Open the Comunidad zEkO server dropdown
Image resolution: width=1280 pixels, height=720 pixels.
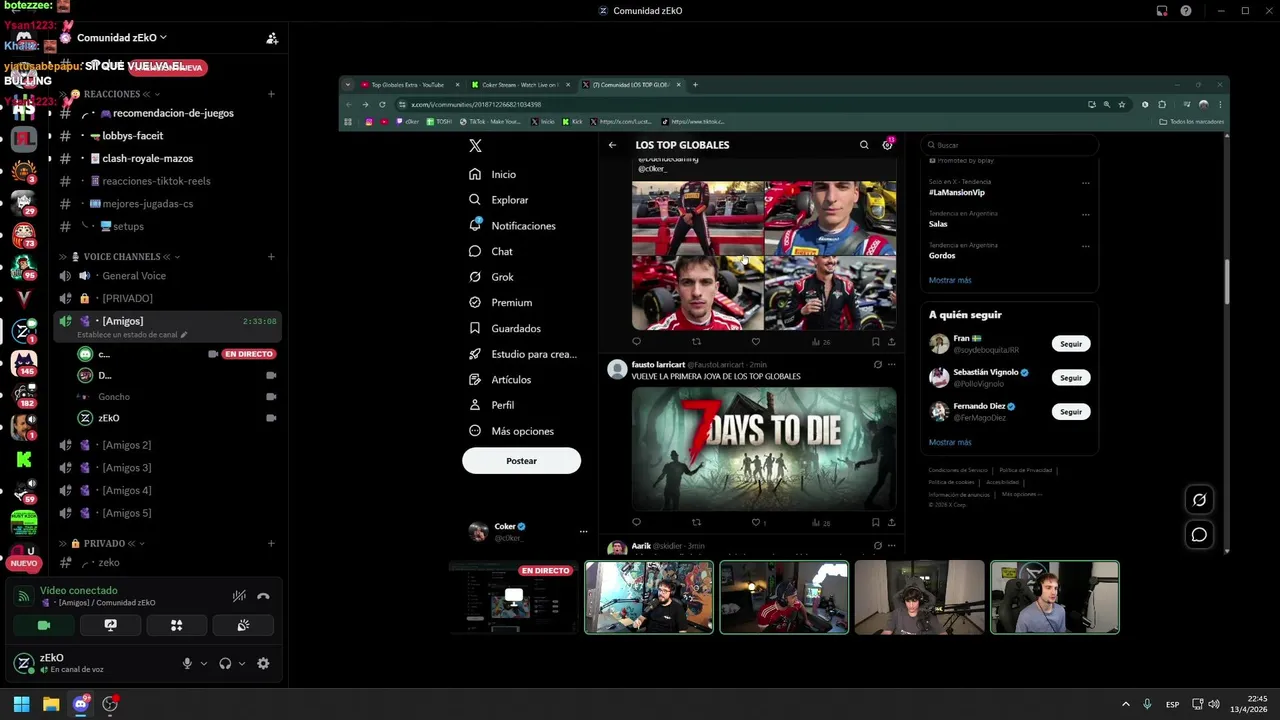tap(122, 37)
